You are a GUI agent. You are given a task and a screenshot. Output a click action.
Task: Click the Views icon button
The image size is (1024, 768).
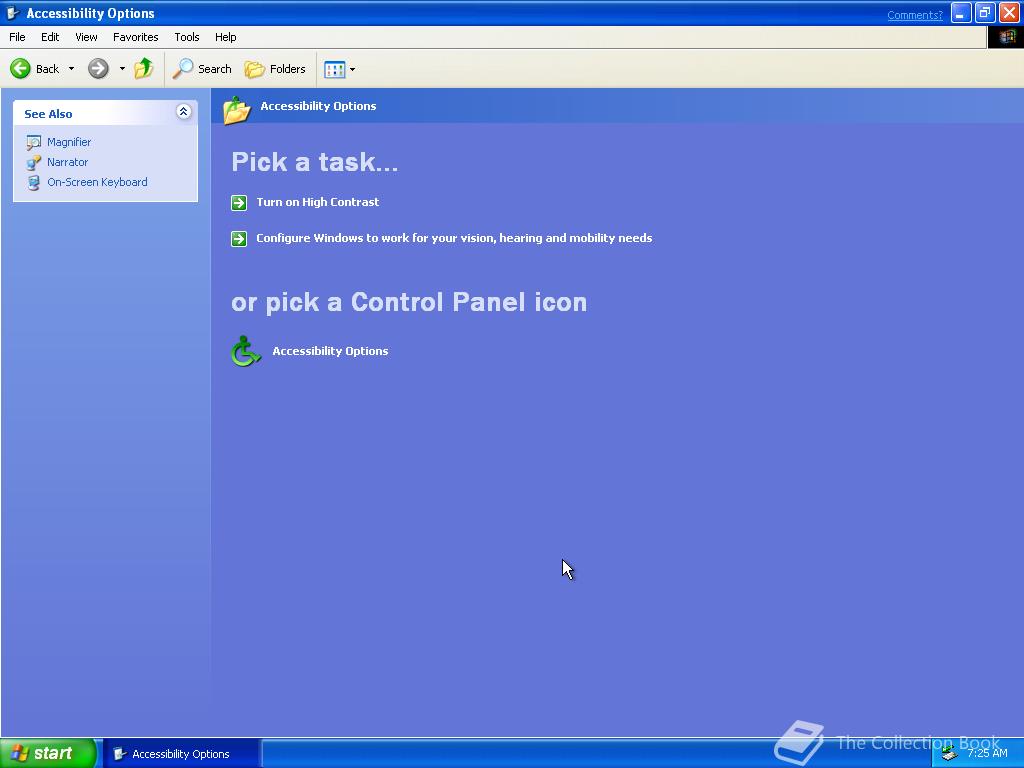pos(334,69)
